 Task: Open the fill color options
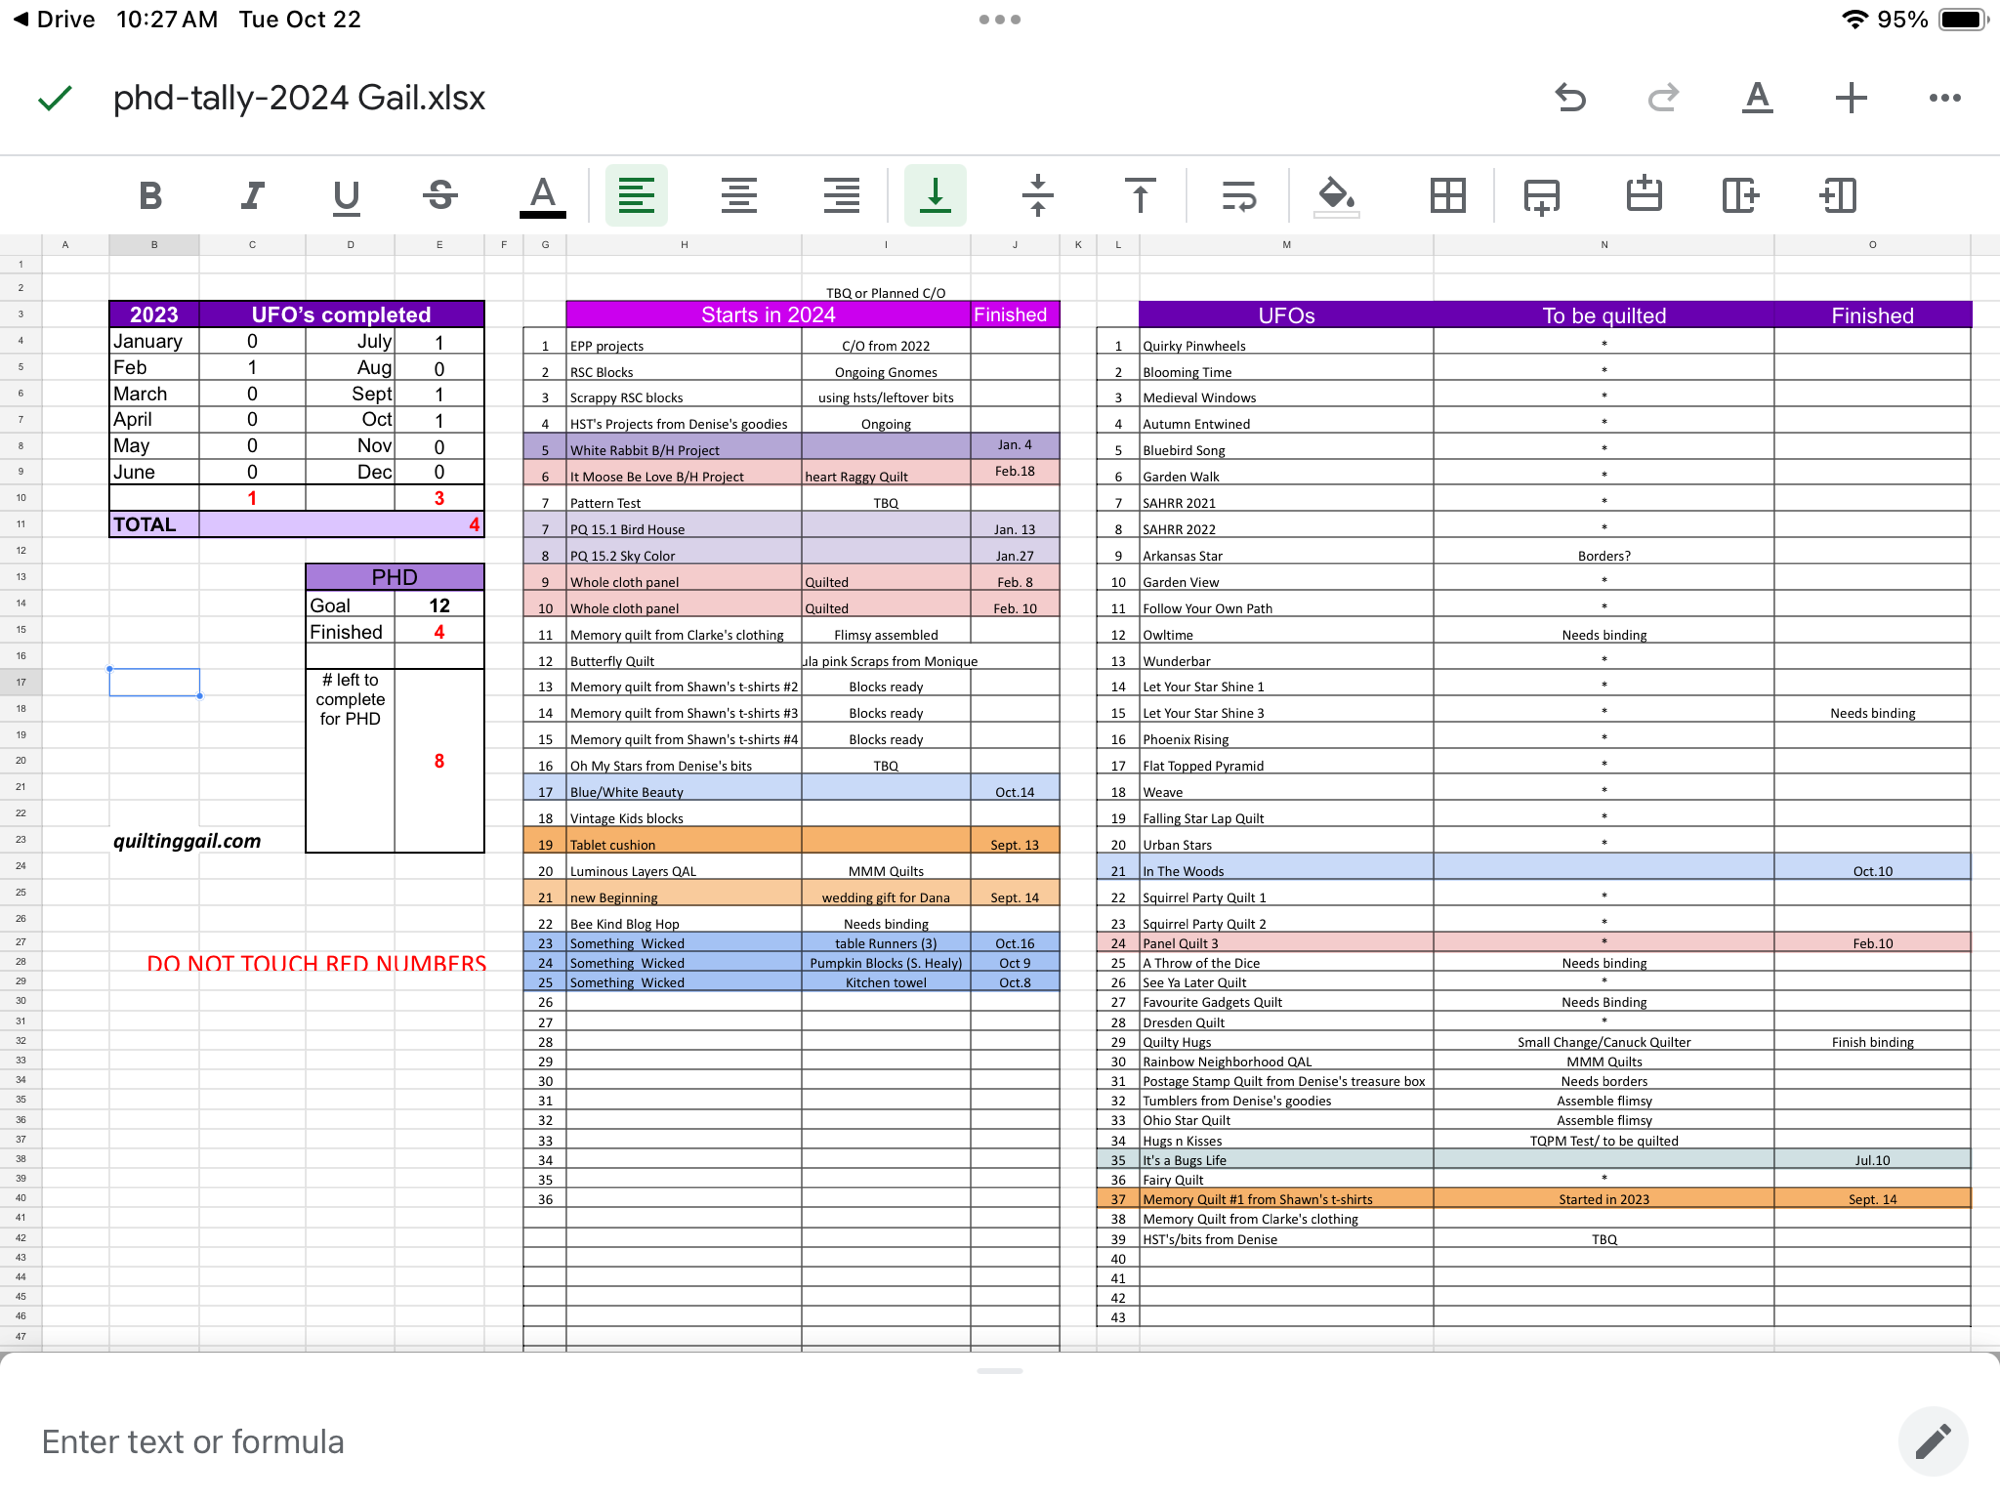coord(1337,195)
